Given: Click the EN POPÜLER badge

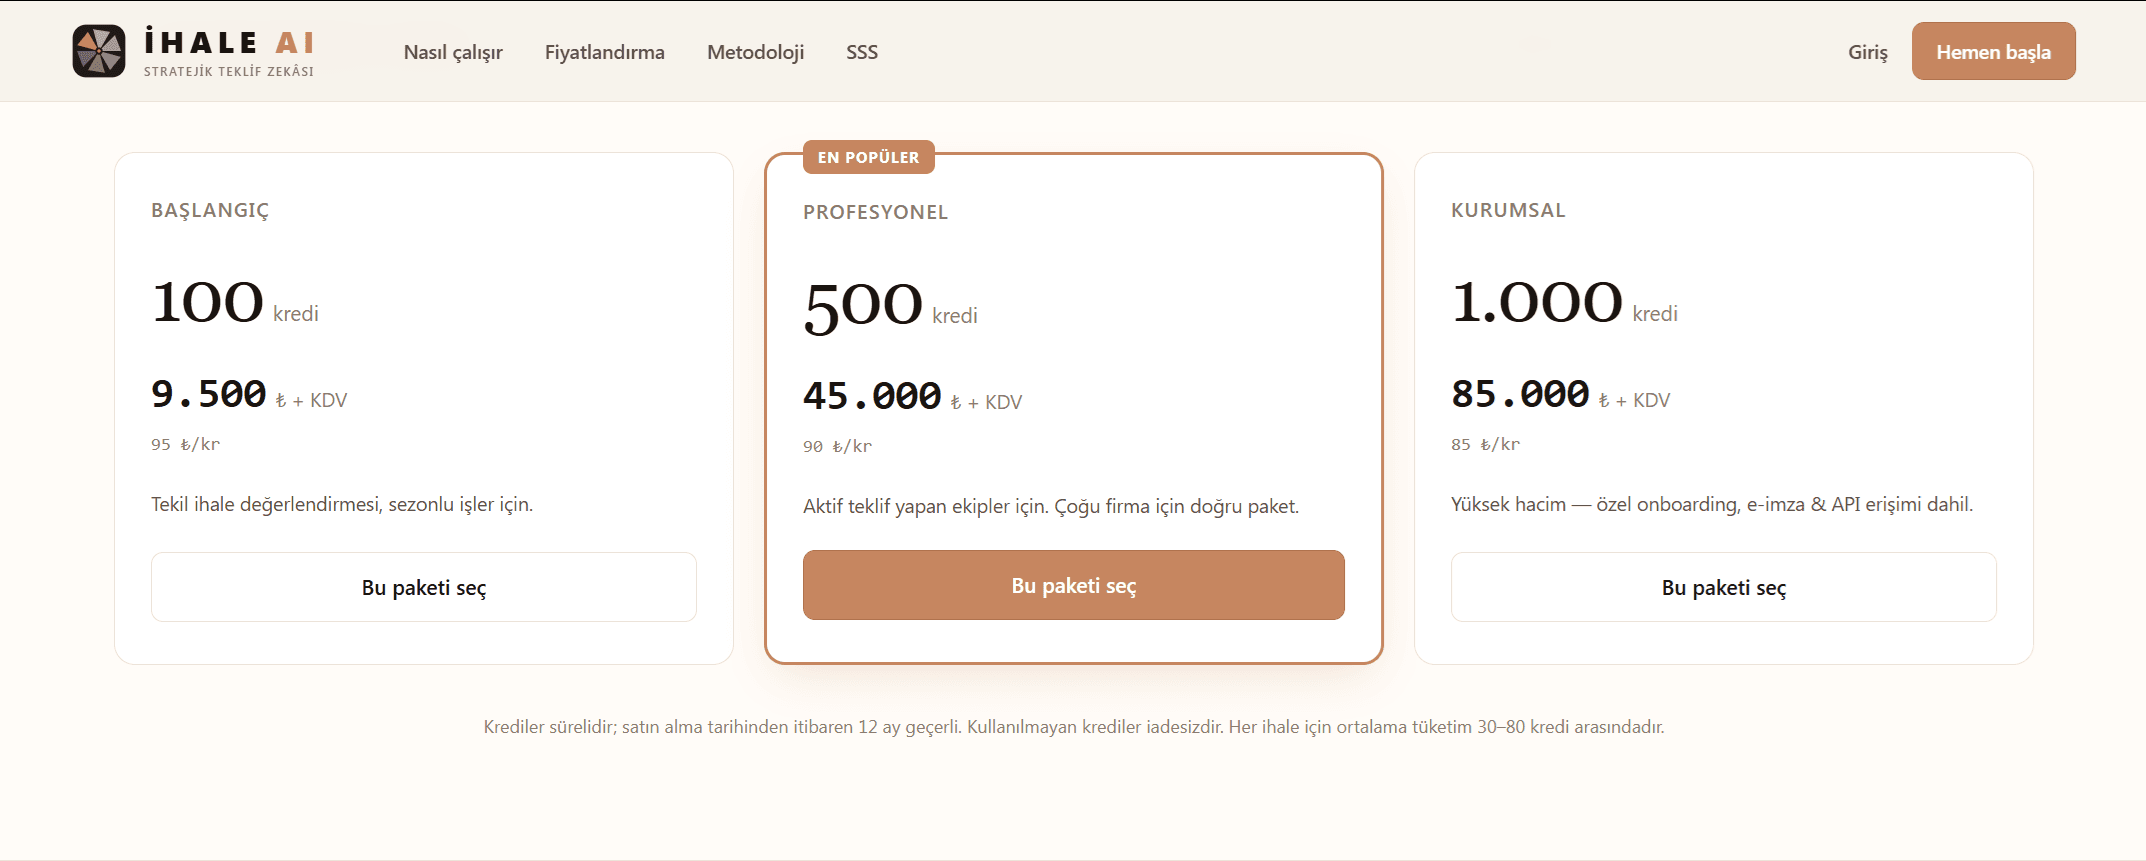Looking at the screenshot, I should pyautogui.click(x=868, y=157).
